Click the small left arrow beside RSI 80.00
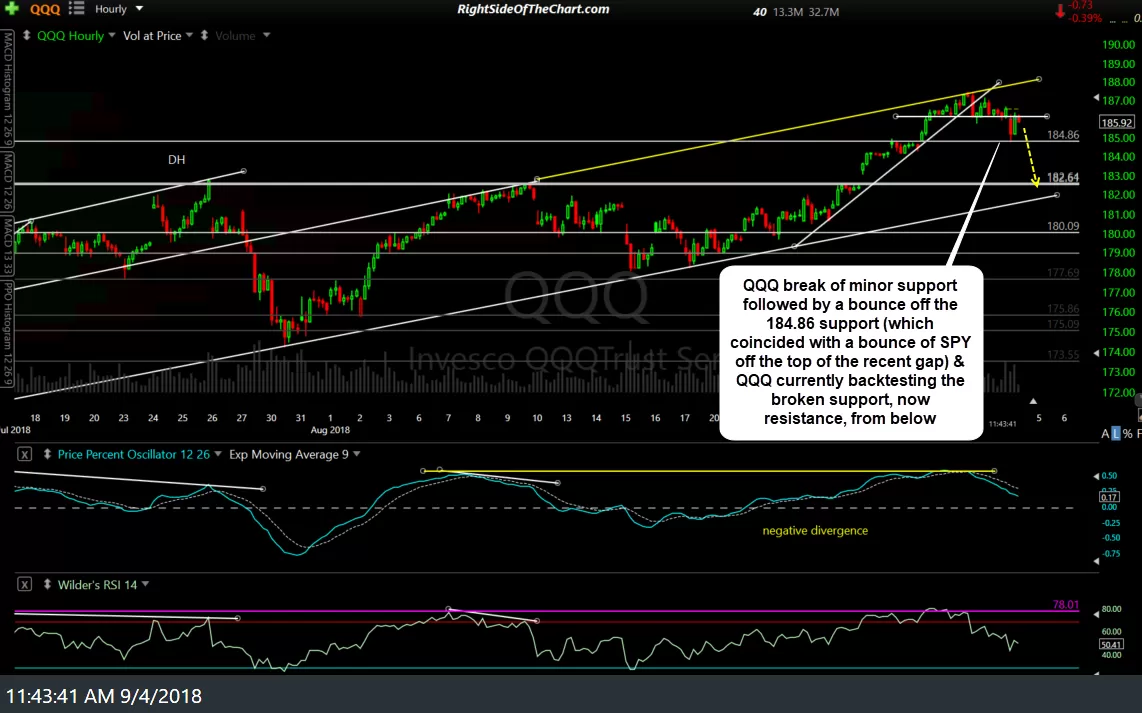Screen dimensions: 1142x713 tap(1096, 614)
